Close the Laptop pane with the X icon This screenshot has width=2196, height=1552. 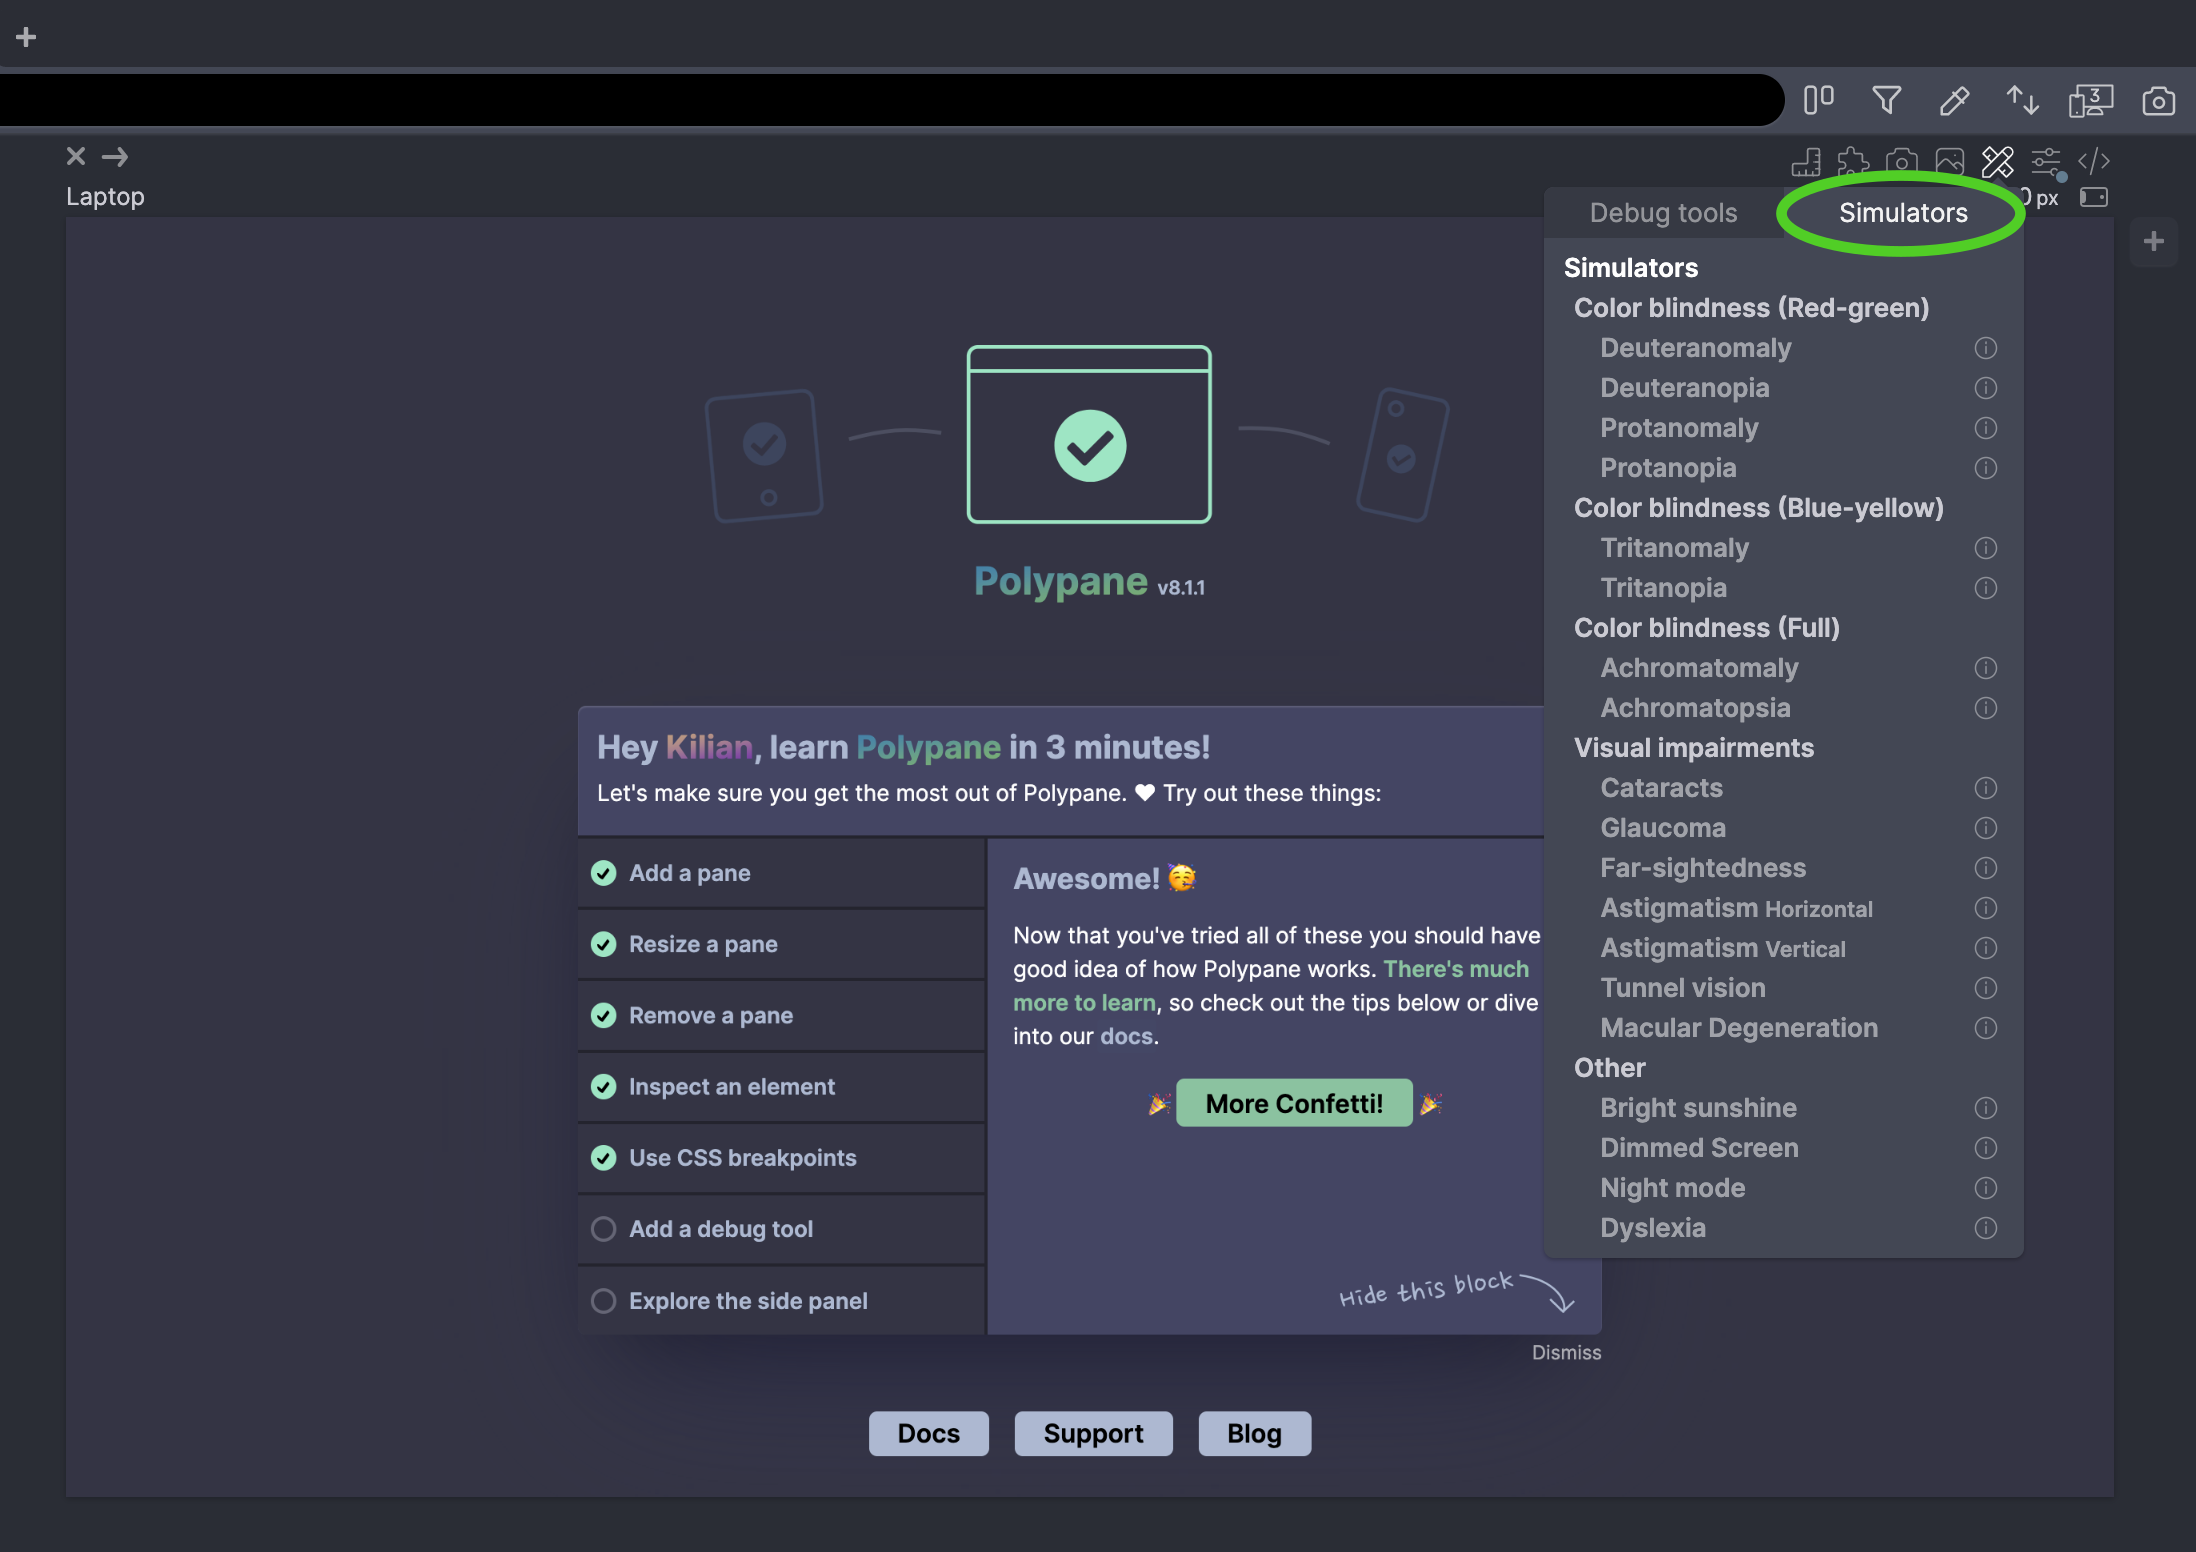pyautogui.click(x=76, y=156)
